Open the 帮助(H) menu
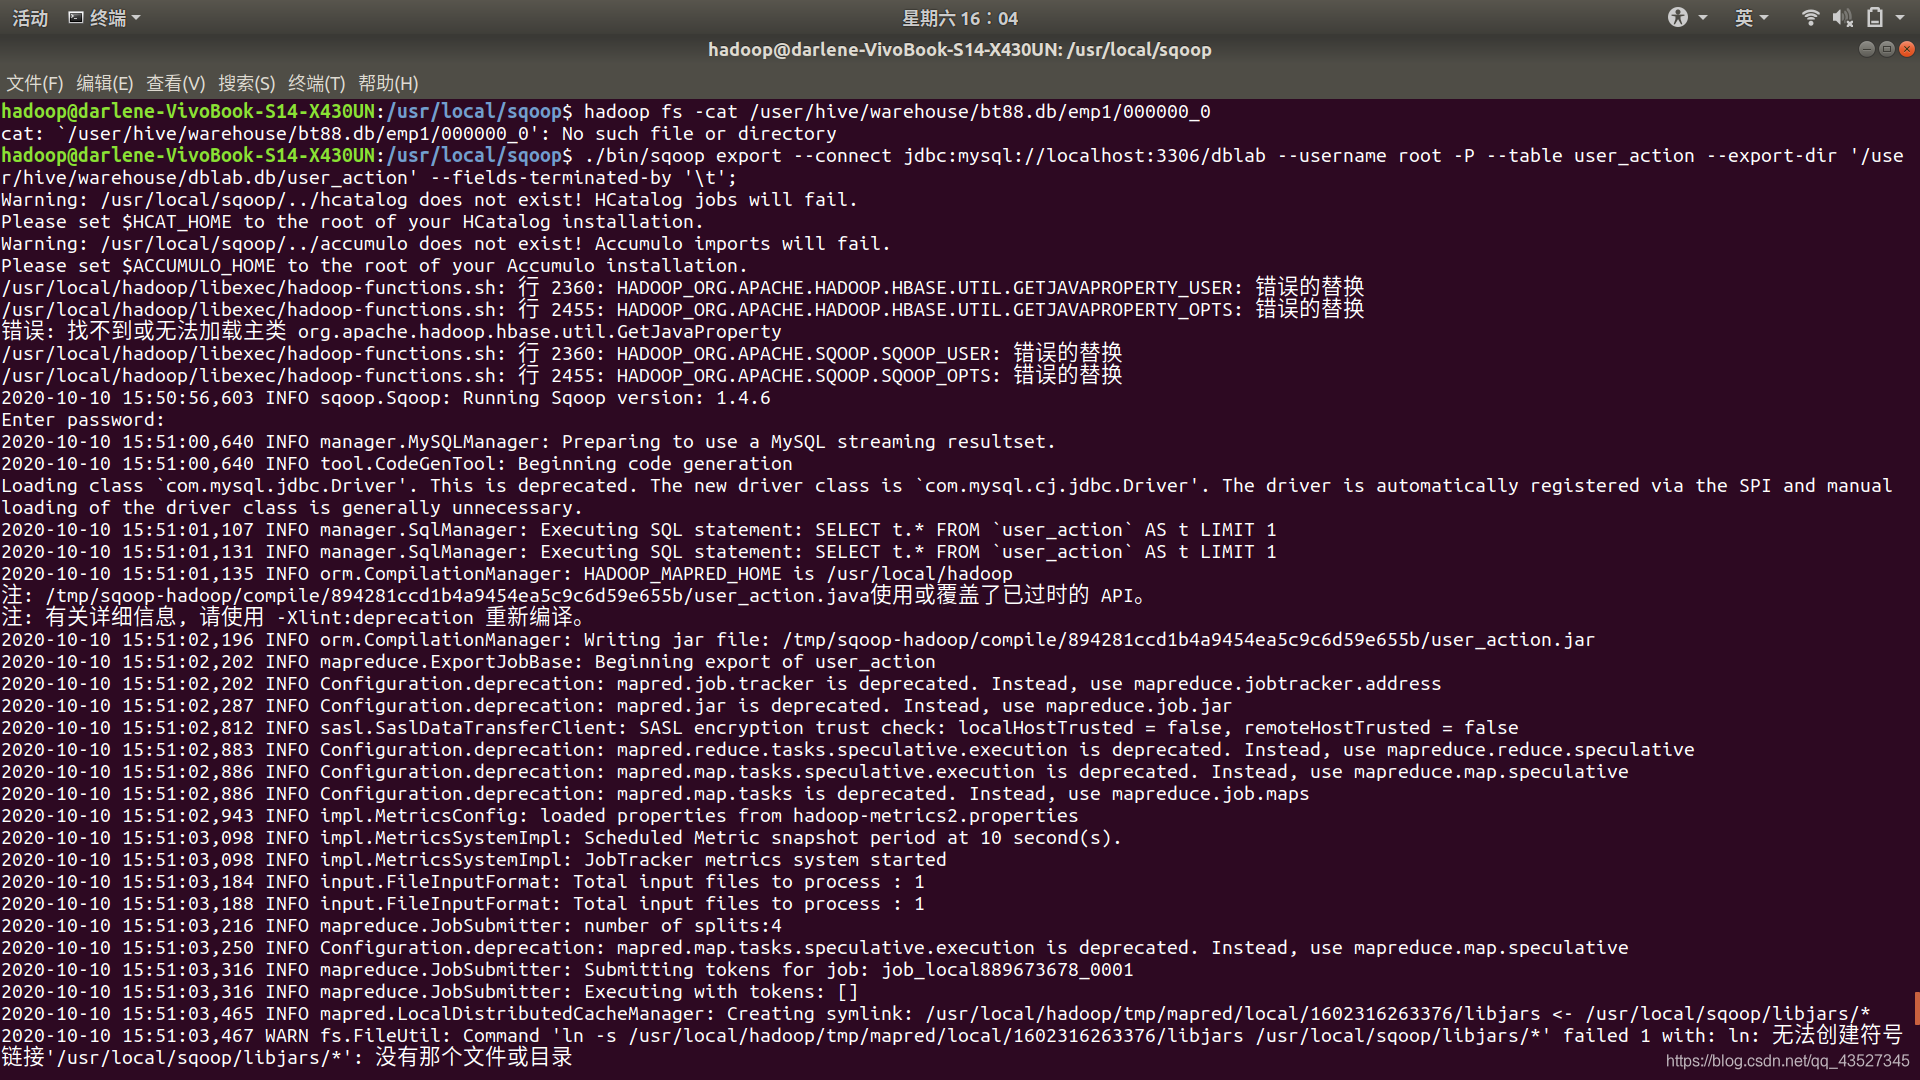Viewport: 1920px width, 1080px height. coord(388,83)
